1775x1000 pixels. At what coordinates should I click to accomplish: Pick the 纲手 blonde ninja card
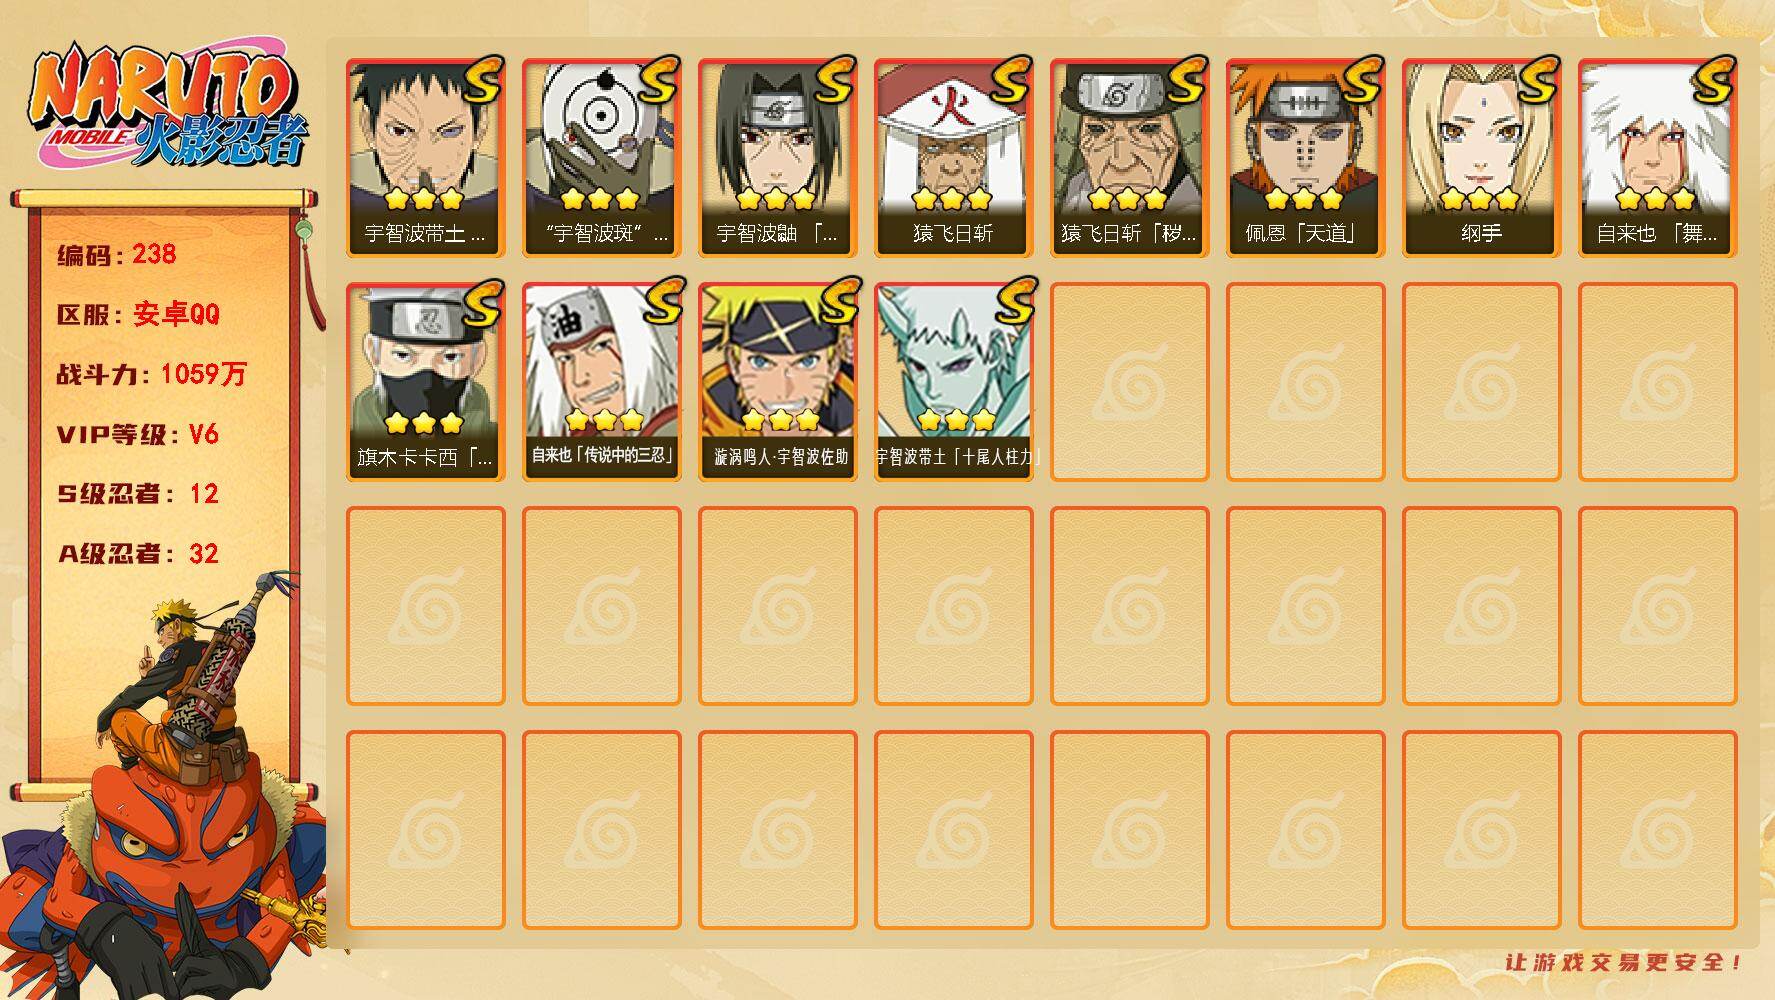pyautogui.click(x=1481, y=158)
